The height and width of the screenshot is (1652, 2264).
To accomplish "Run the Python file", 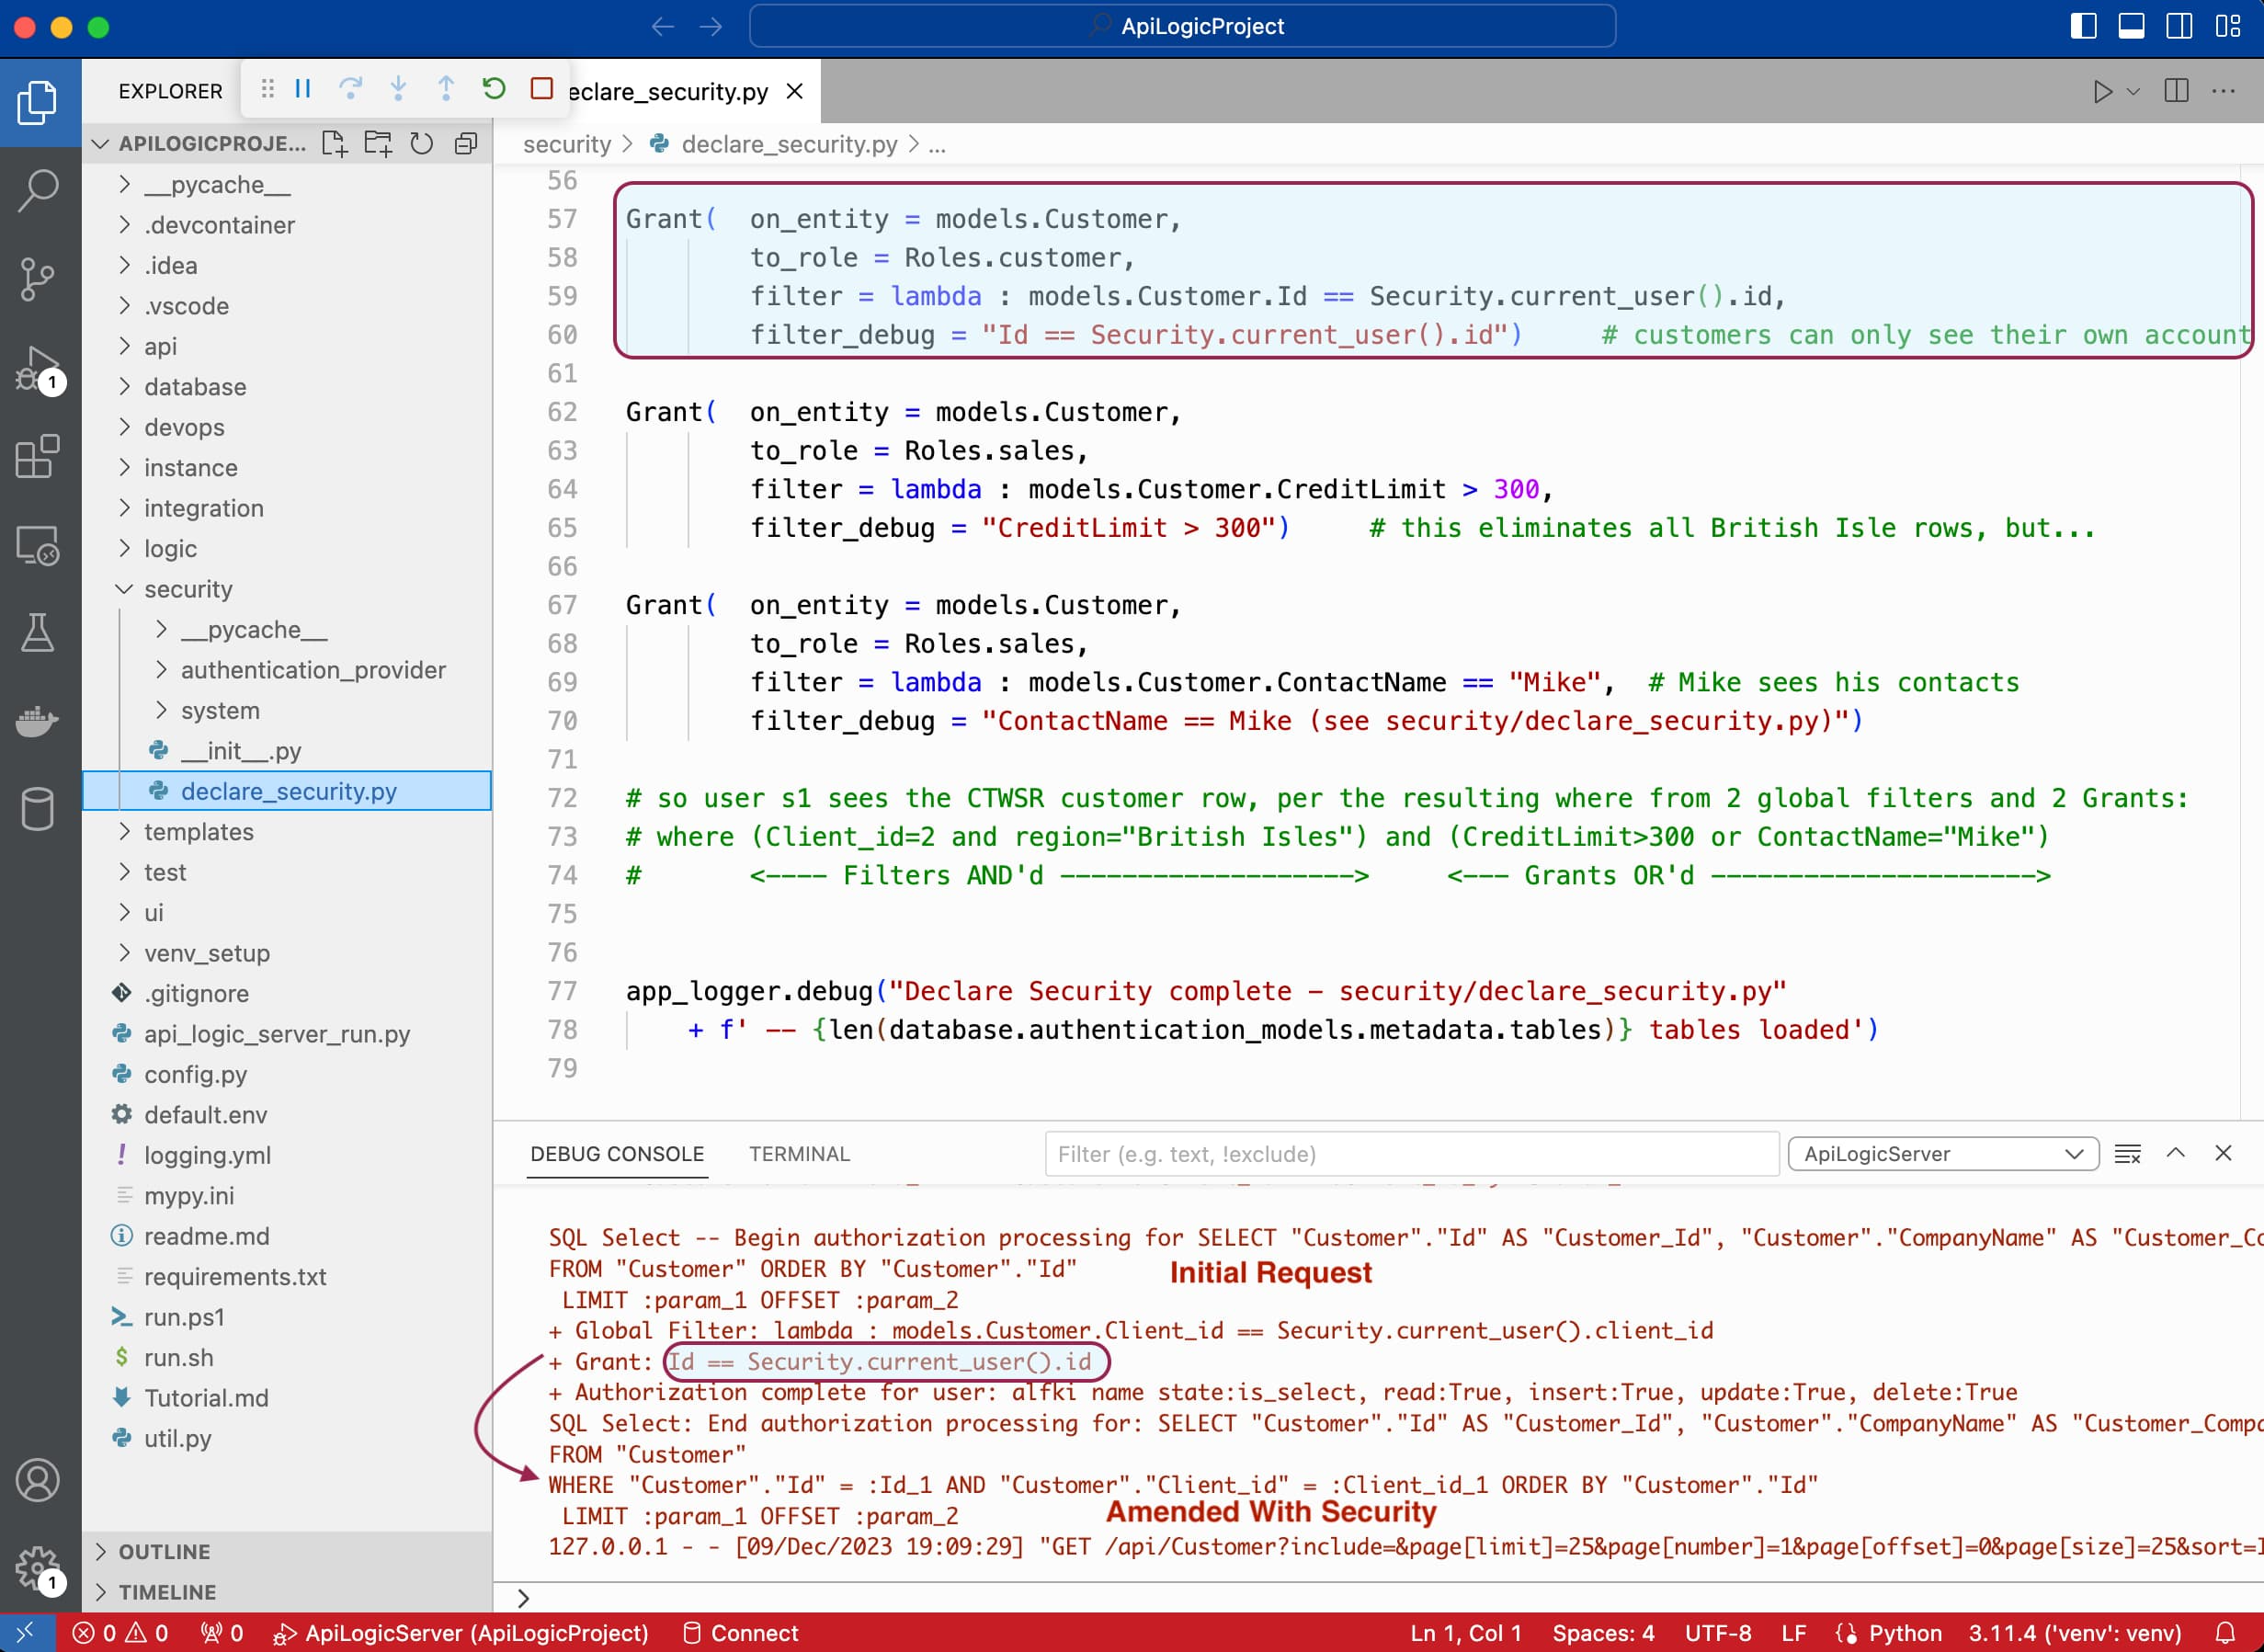I will point(2103,91).
